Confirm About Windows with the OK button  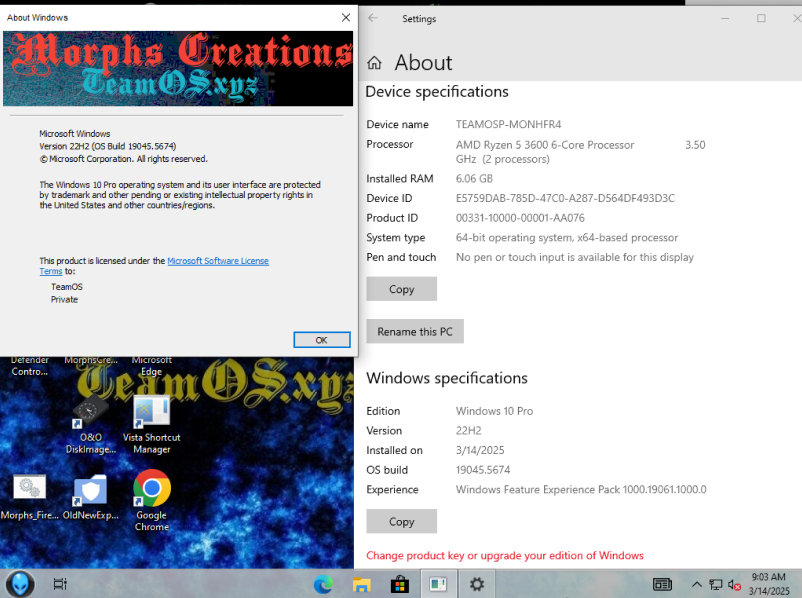(x=322, y=340)
